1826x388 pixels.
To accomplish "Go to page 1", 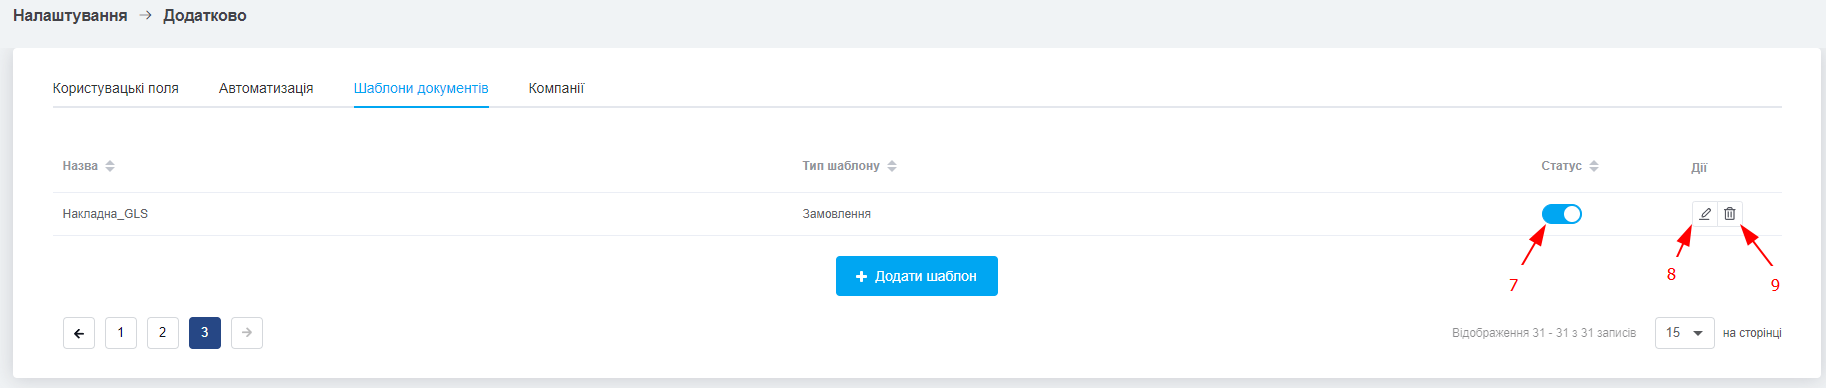I will pos(121,333).
